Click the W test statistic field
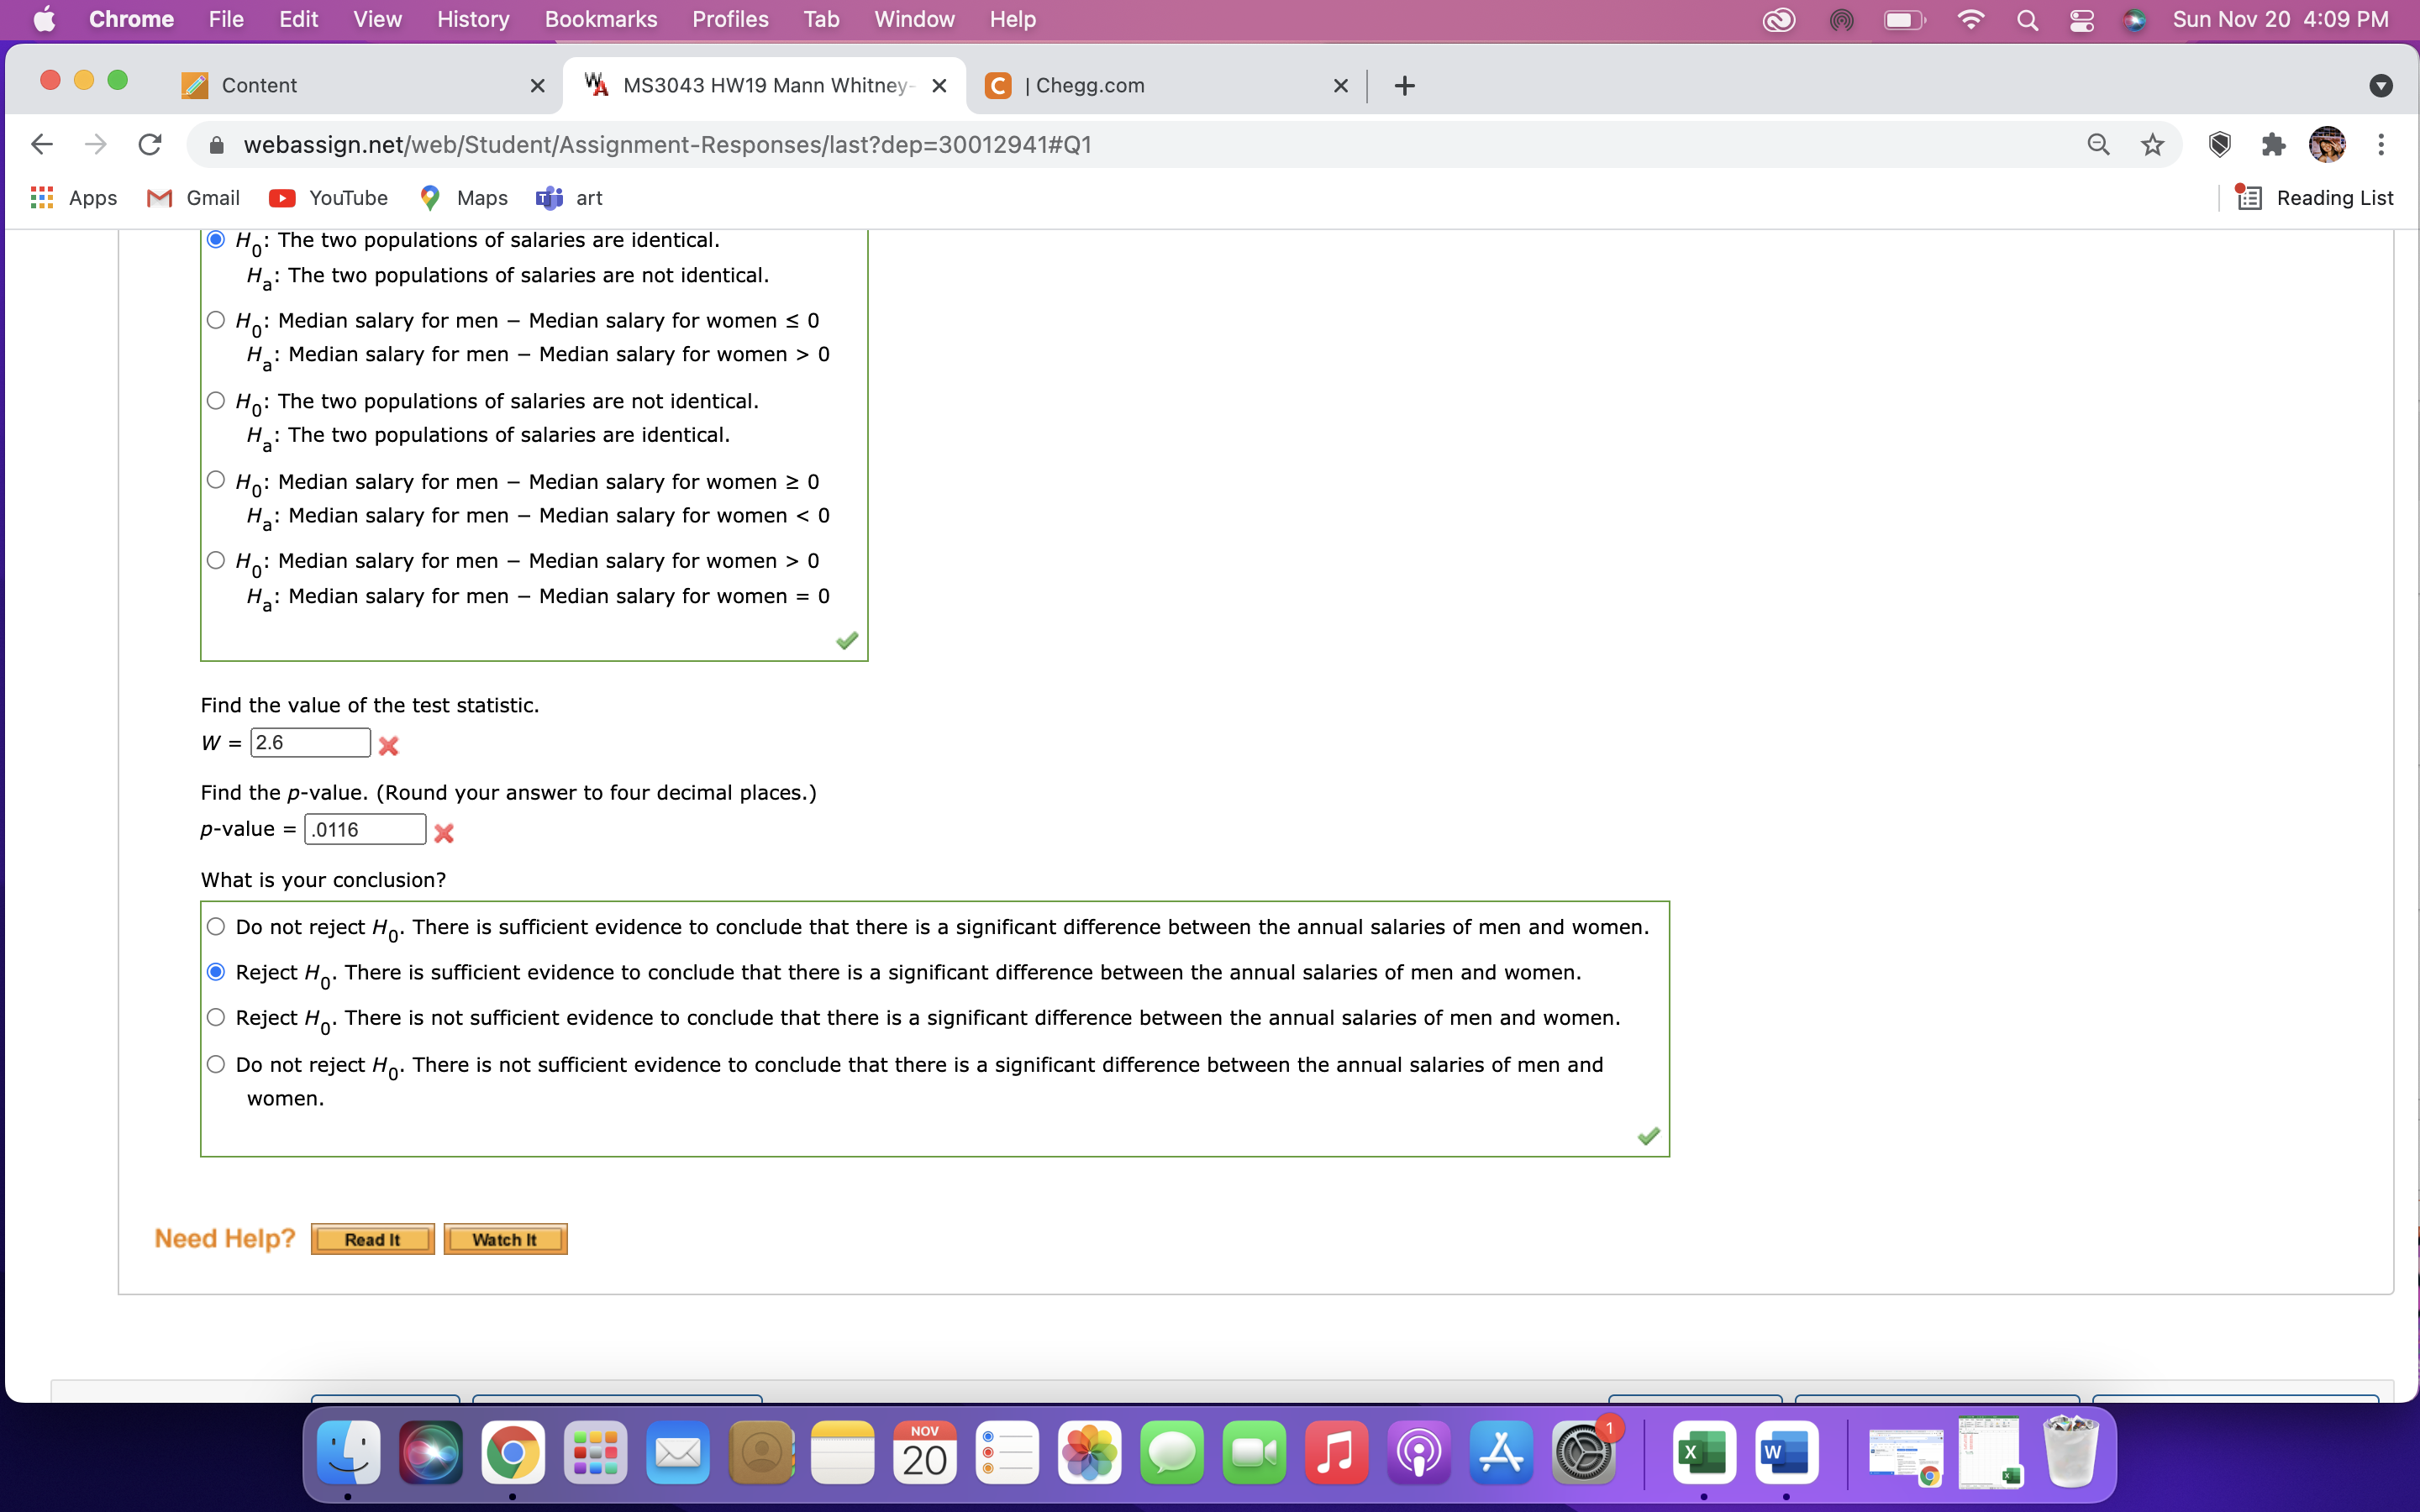The image size is (2420, 1512). 310,743
